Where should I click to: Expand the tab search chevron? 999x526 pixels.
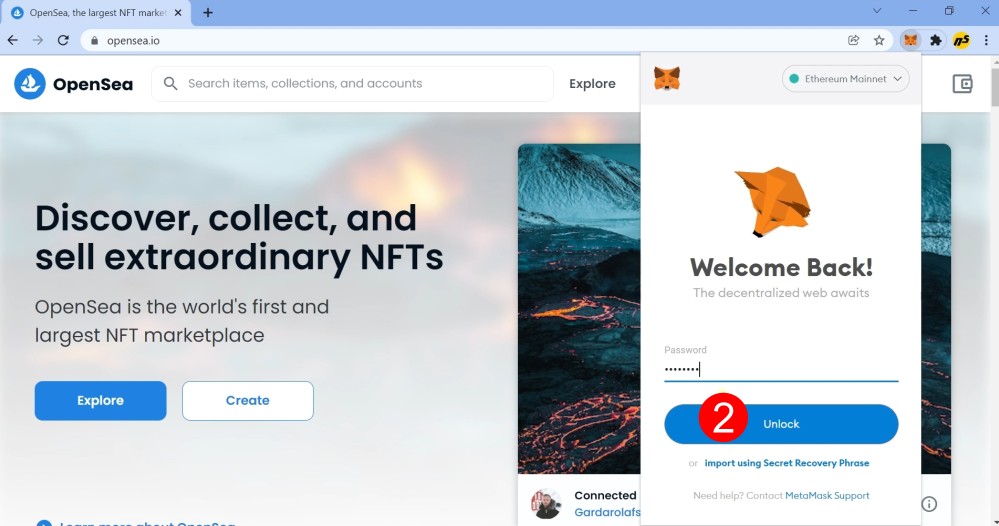[877, 11]
